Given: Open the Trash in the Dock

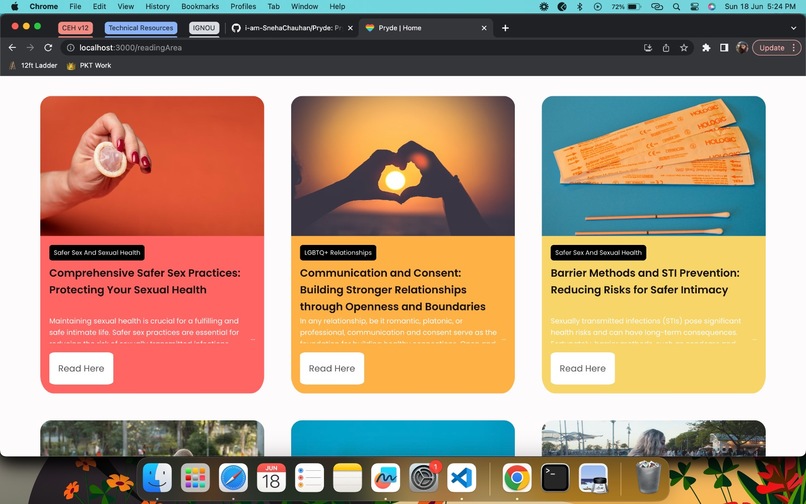Looking at the screenshot, I should click(x=648, y=478).
